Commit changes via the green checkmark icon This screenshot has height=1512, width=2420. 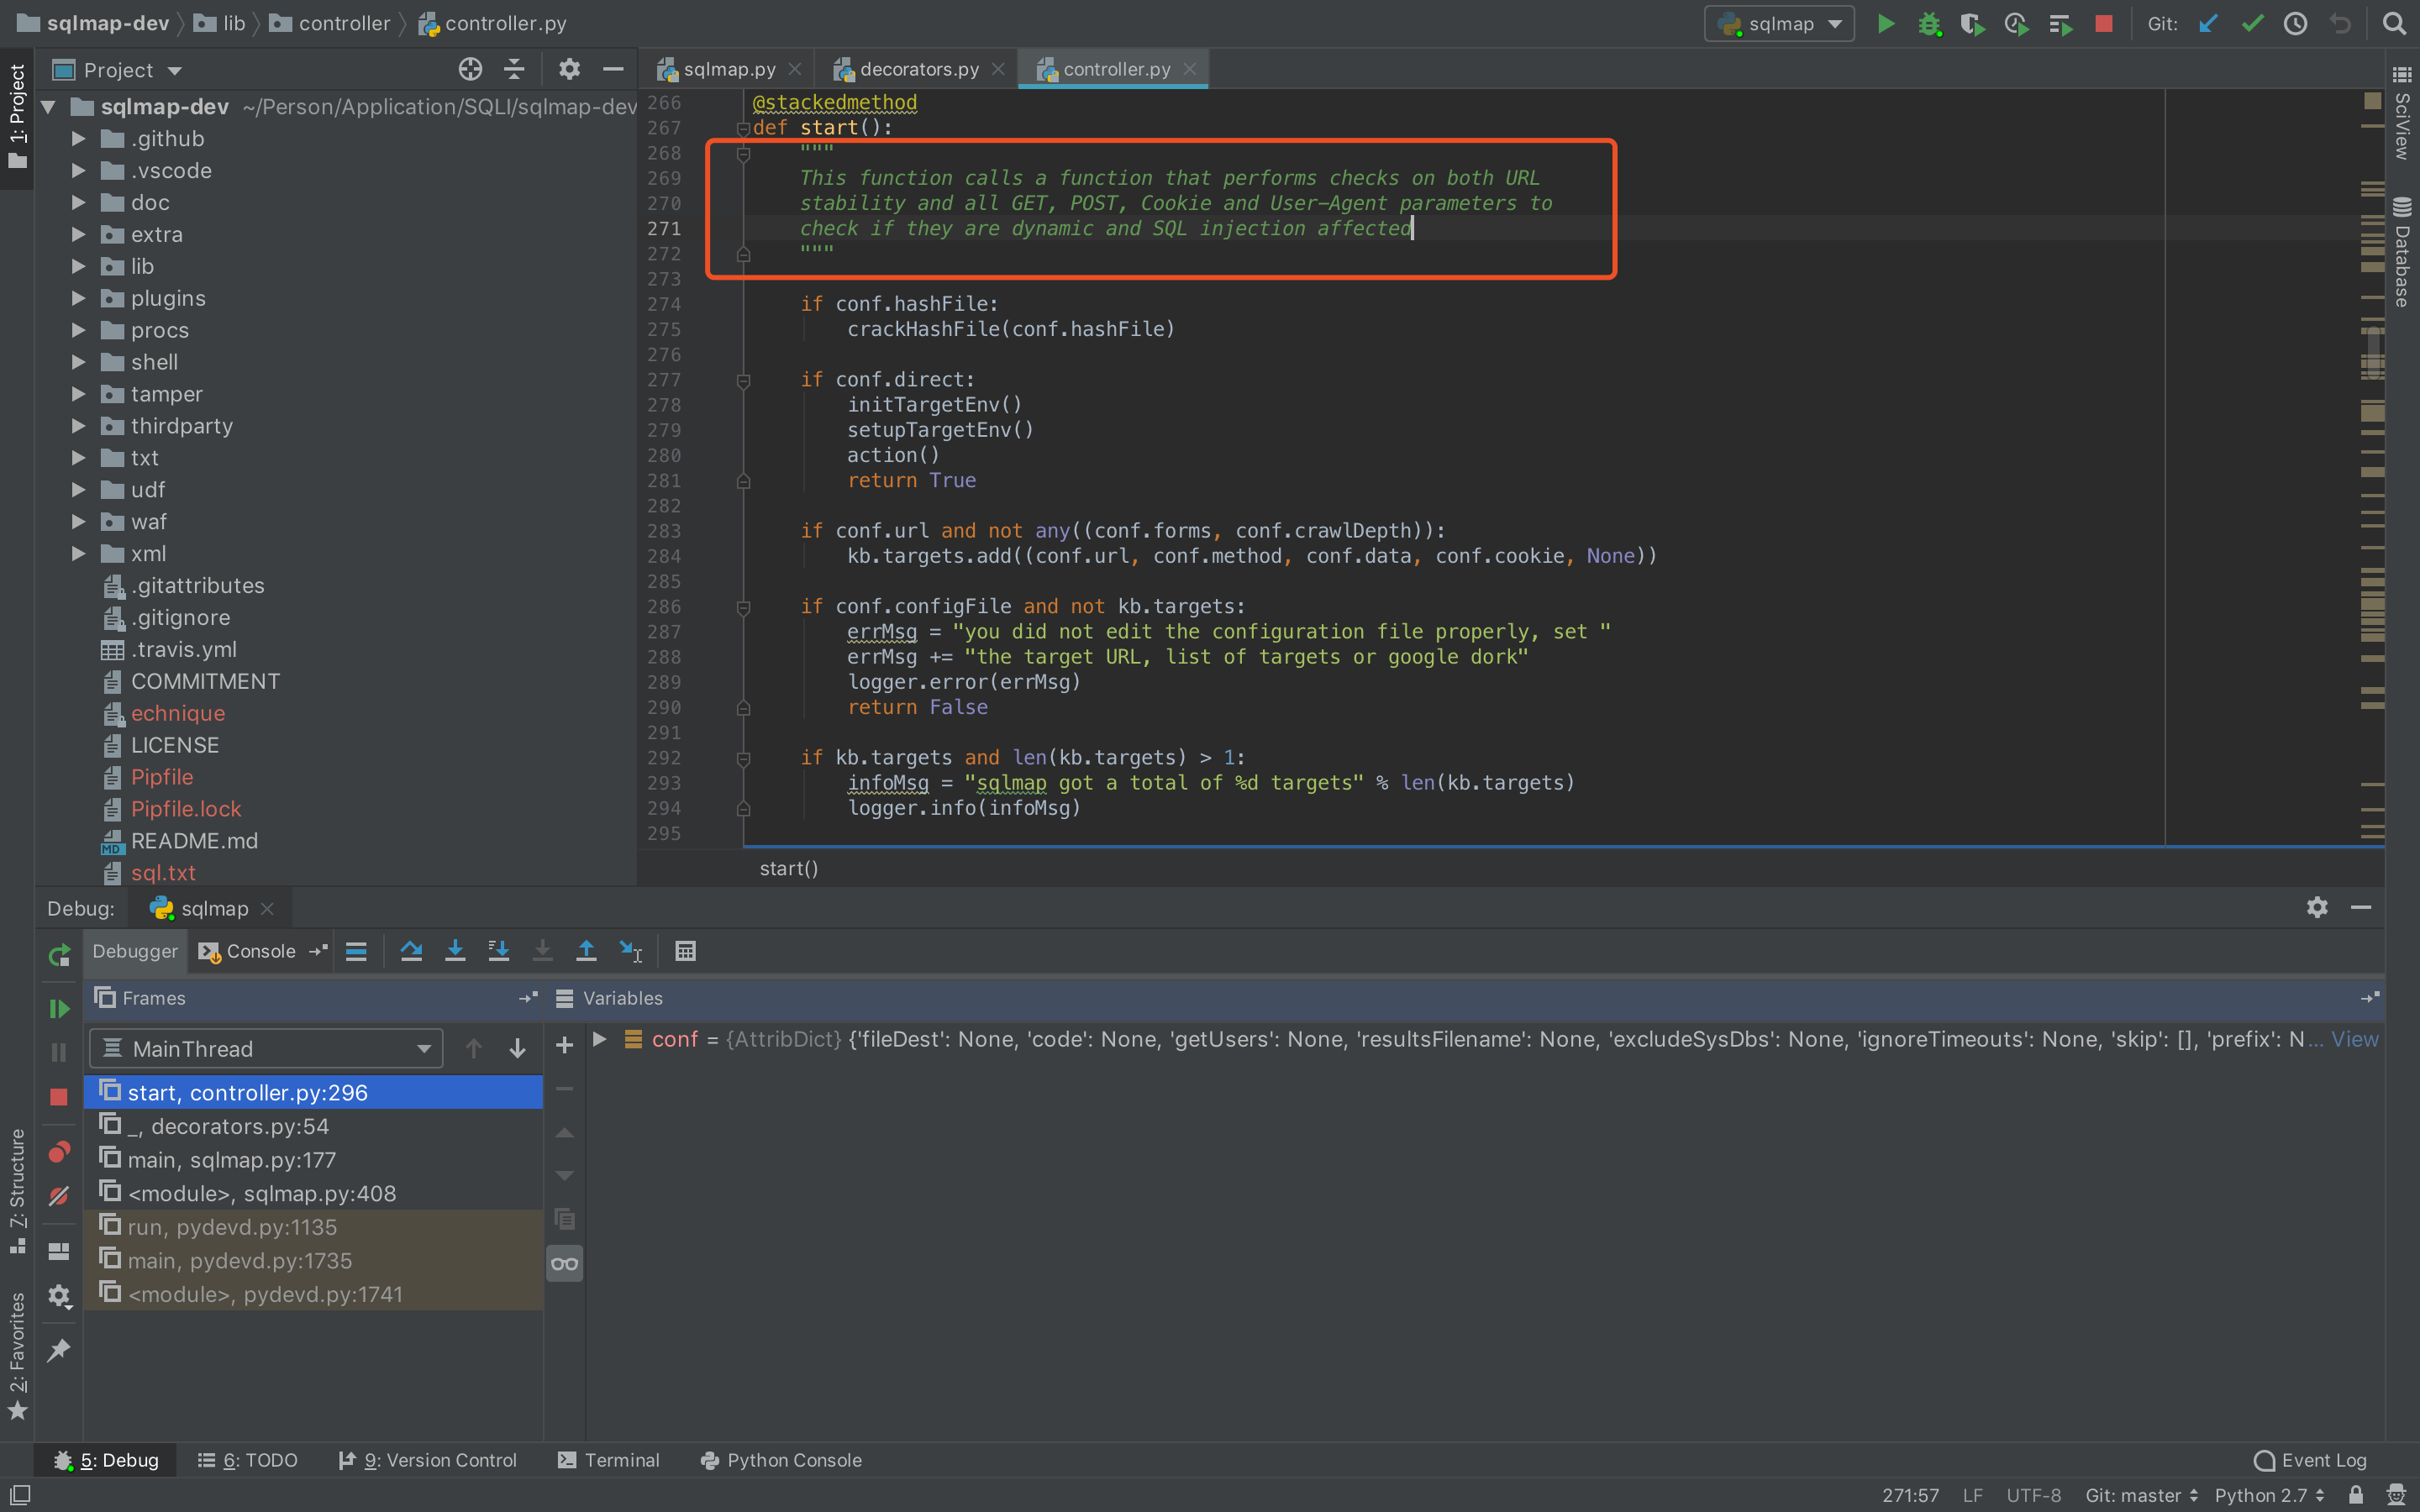click(x=2252, y=23)
